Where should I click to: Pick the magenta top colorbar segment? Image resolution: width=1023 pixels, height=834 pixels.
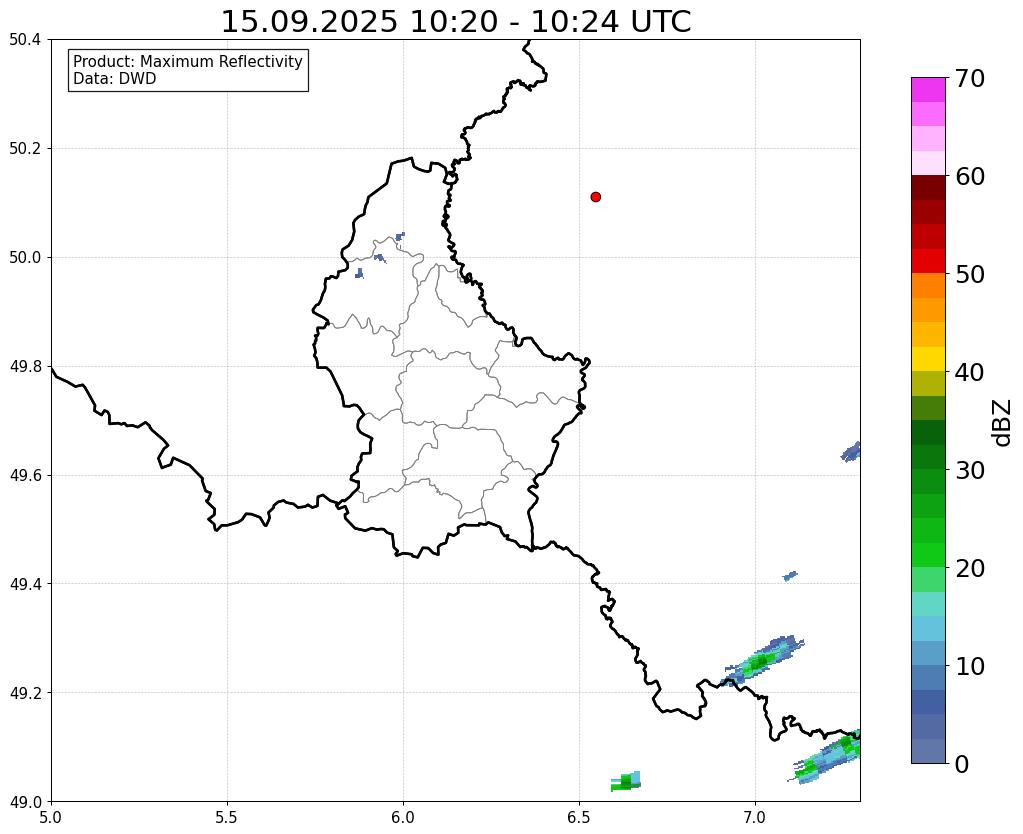(928, 90)
